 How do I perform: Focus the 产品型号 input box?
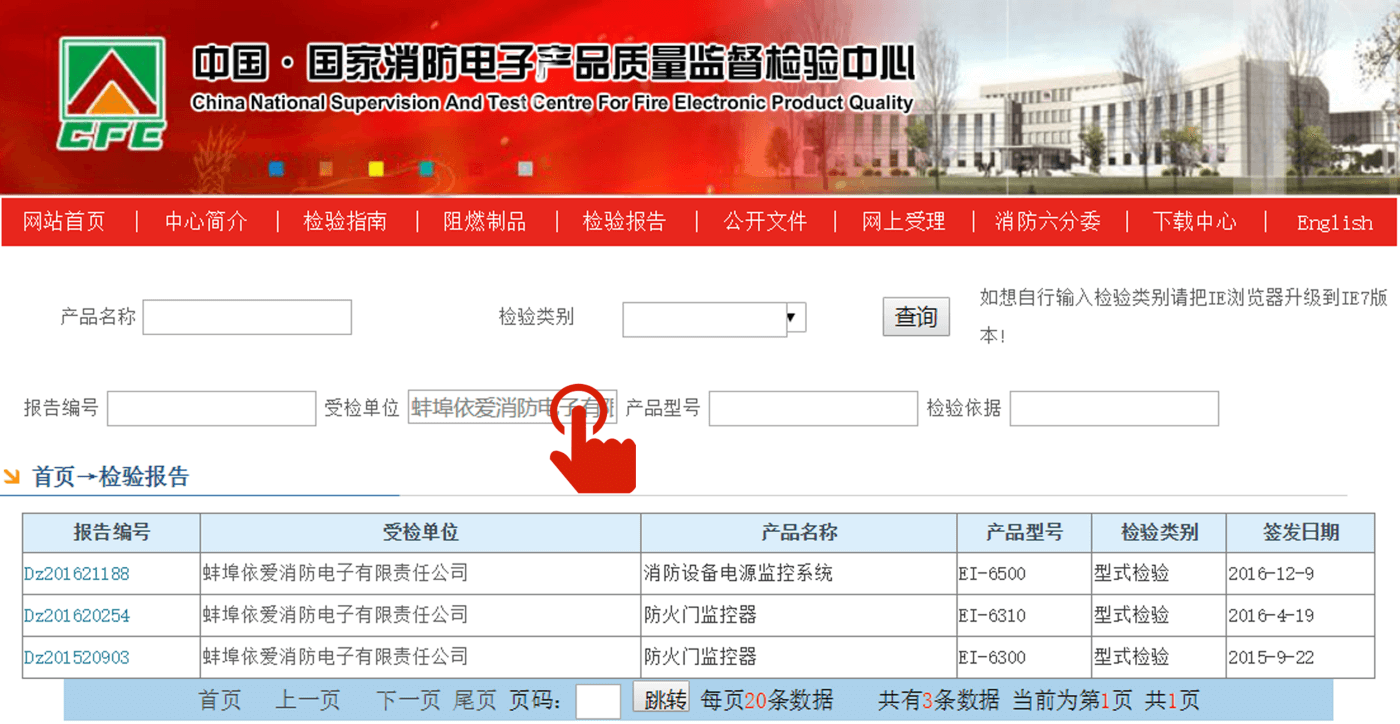(812, 408)
